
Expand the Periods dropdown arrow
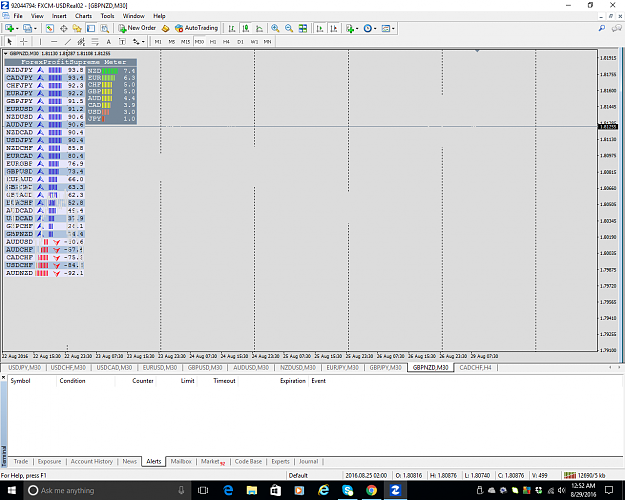click(375, 28)
